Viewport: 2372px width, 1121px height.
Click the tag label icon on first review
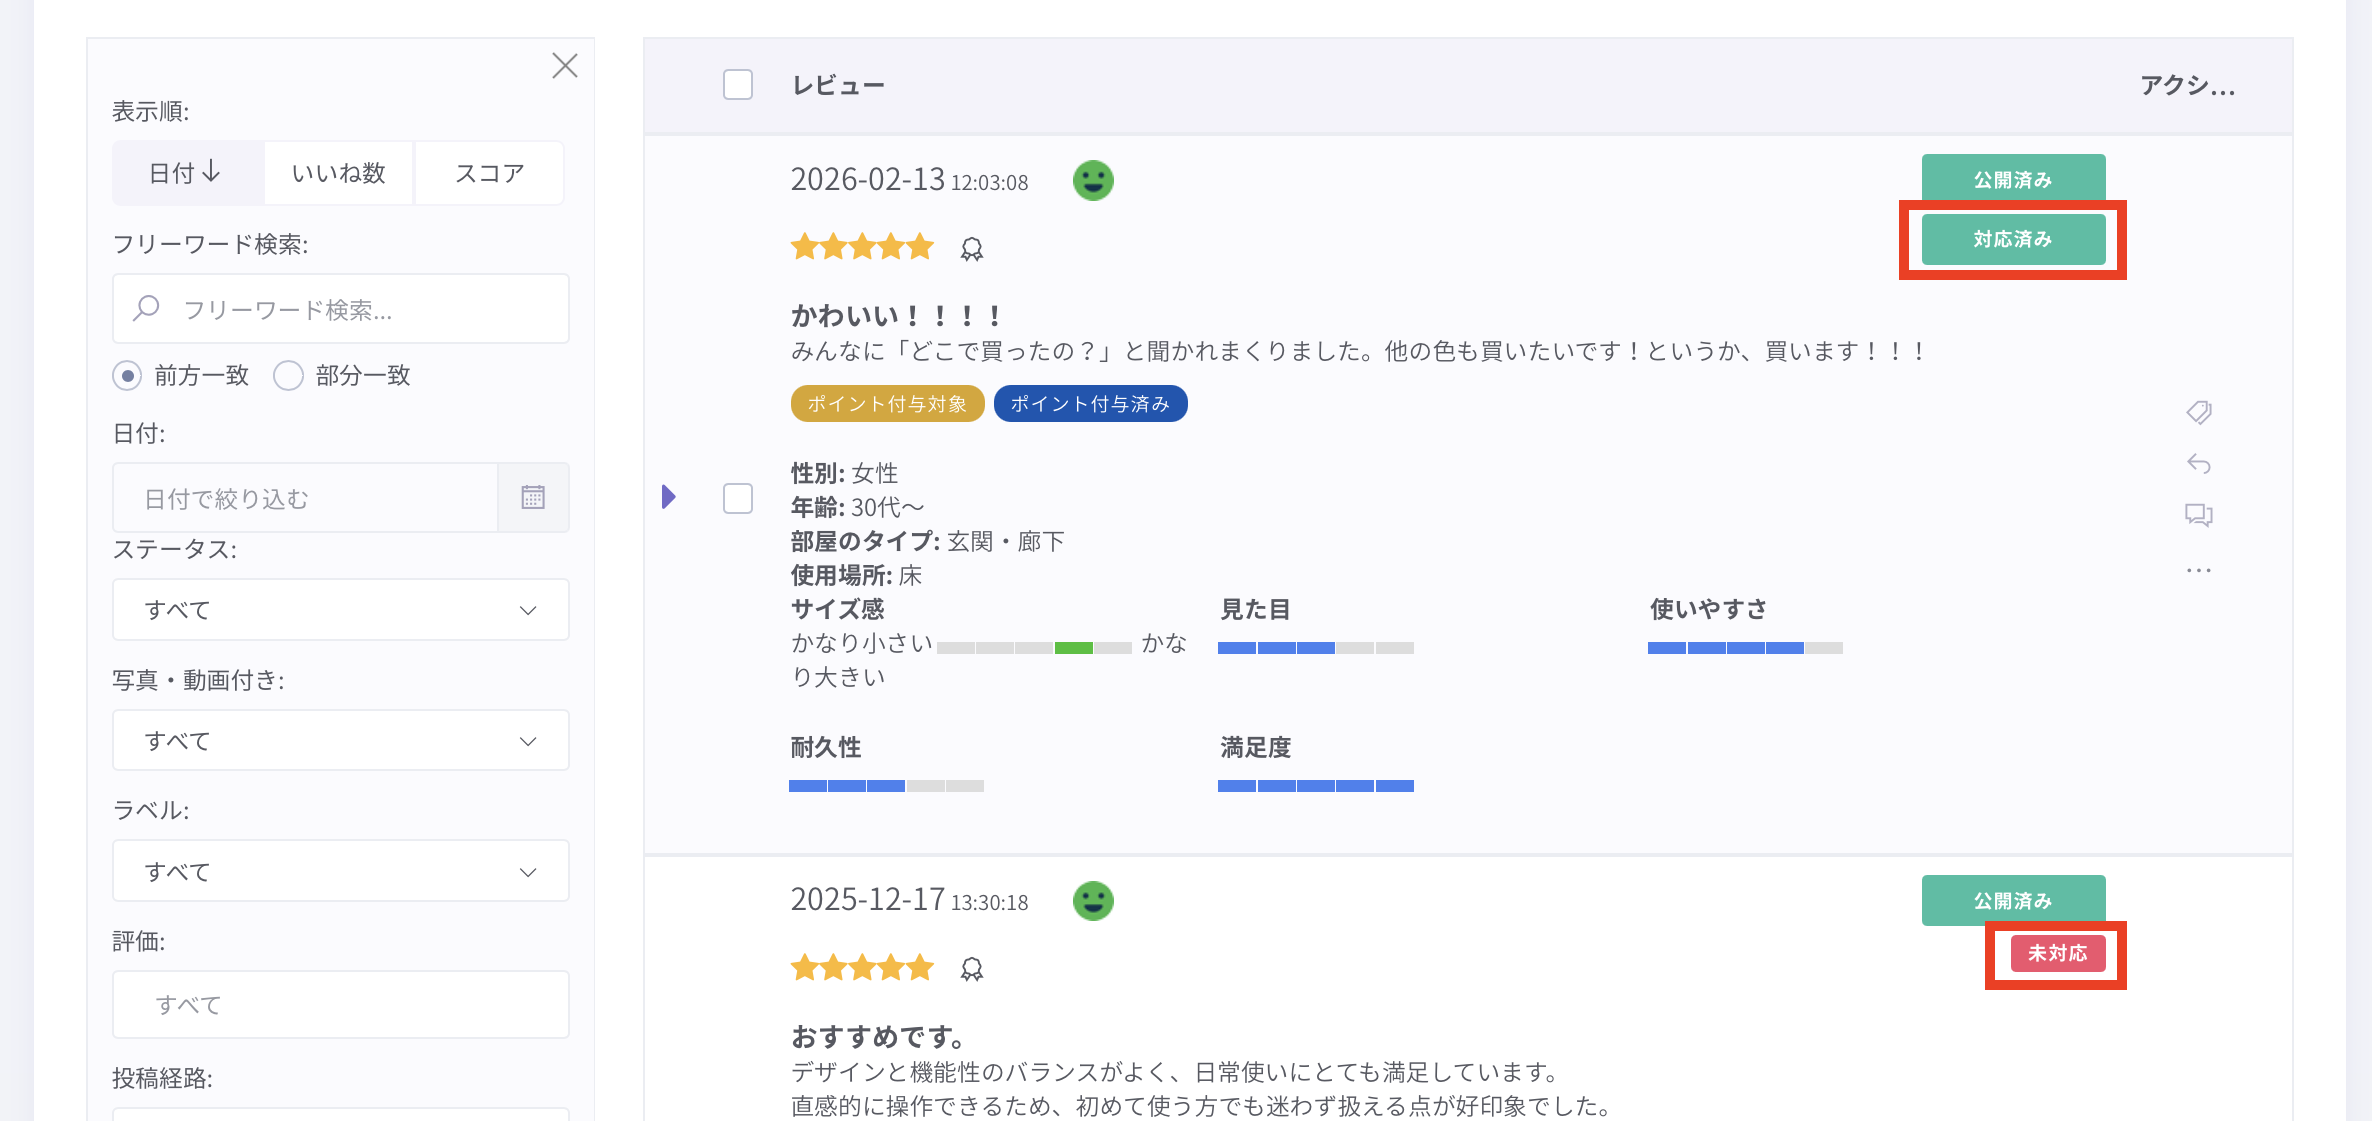[x=2198, y=412]
